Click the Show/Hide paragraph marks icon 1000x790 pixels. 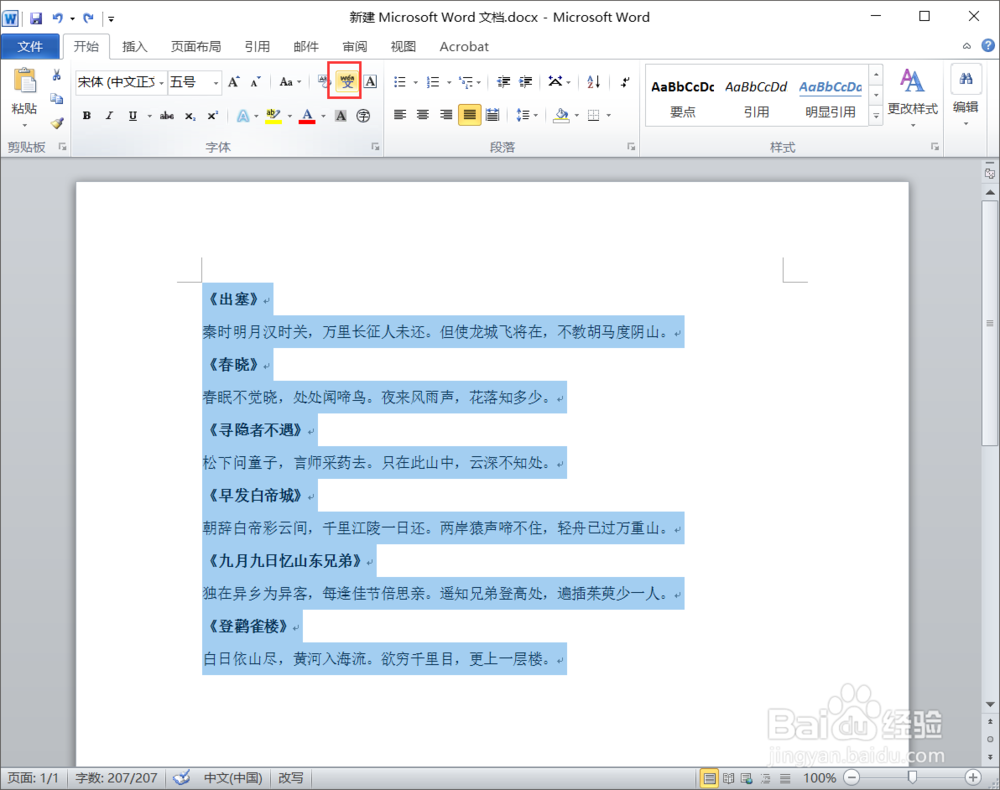pos(626,82)
